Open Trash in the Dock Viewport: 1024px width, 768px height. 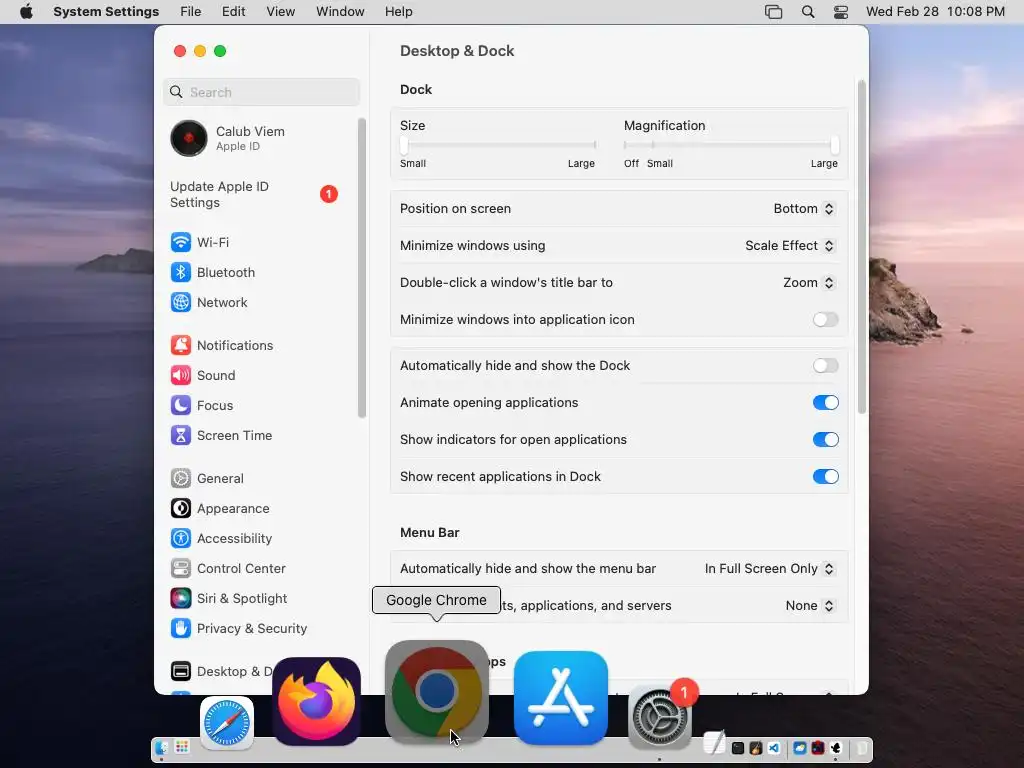[x=862, y=748]
